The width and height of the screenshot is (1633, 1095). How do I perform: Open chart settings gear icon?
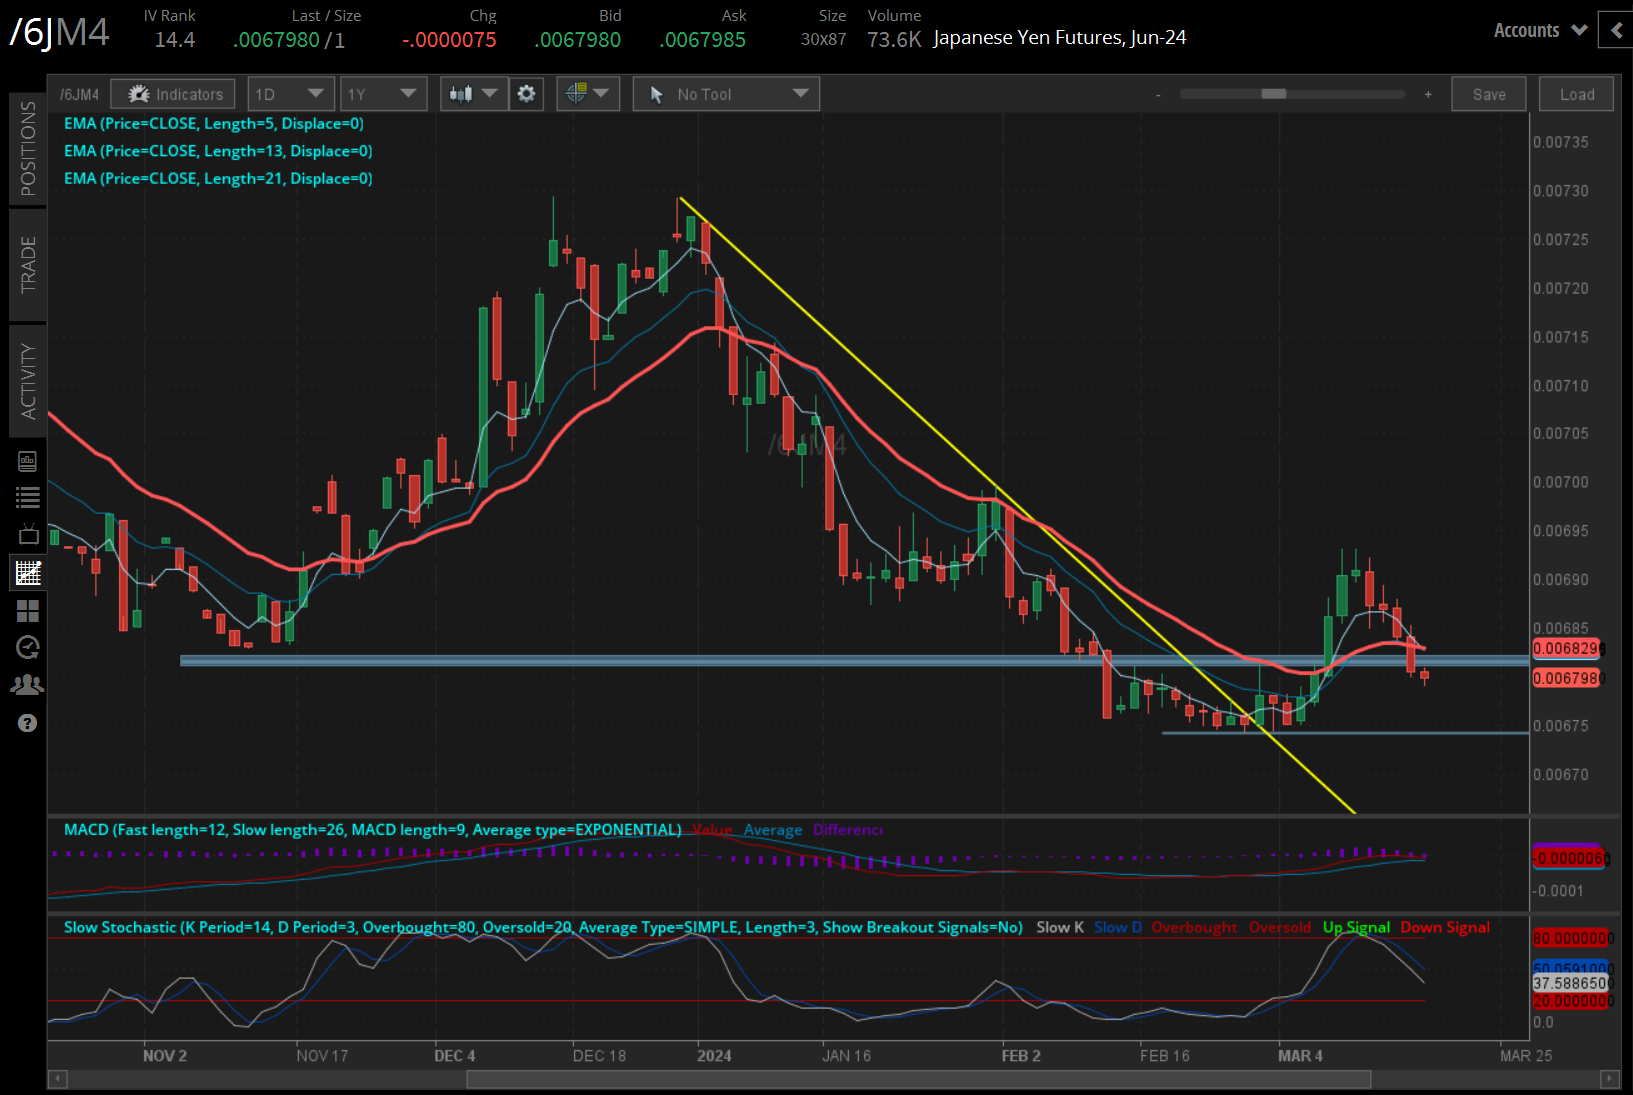pyautogui.click(x=526, y=94)
